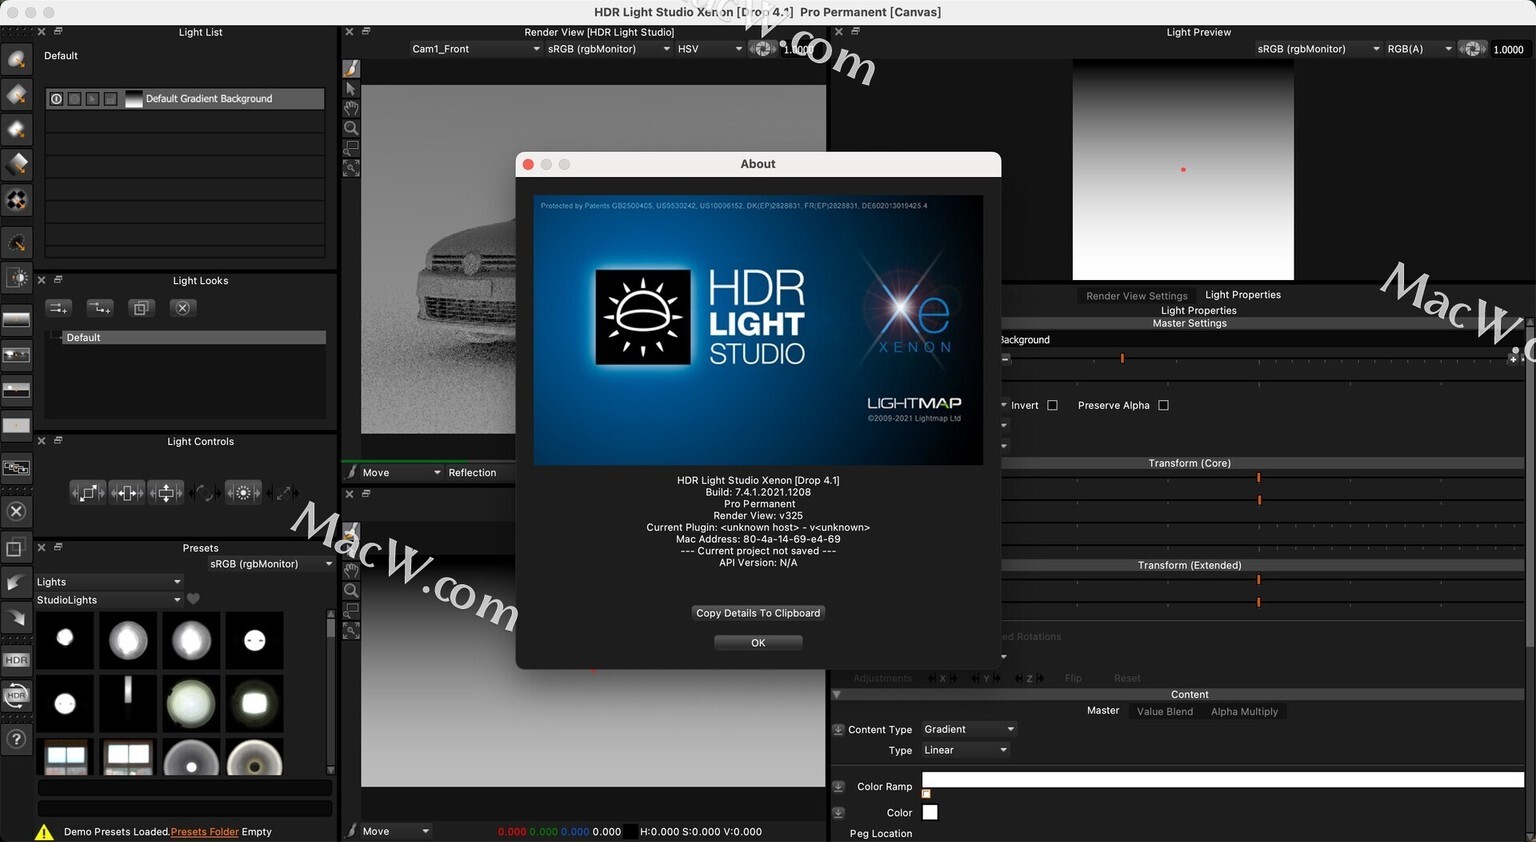Open the Cam1_Front camera dropdown
This screenshot has width=1536, height=842.
(475, 49)
